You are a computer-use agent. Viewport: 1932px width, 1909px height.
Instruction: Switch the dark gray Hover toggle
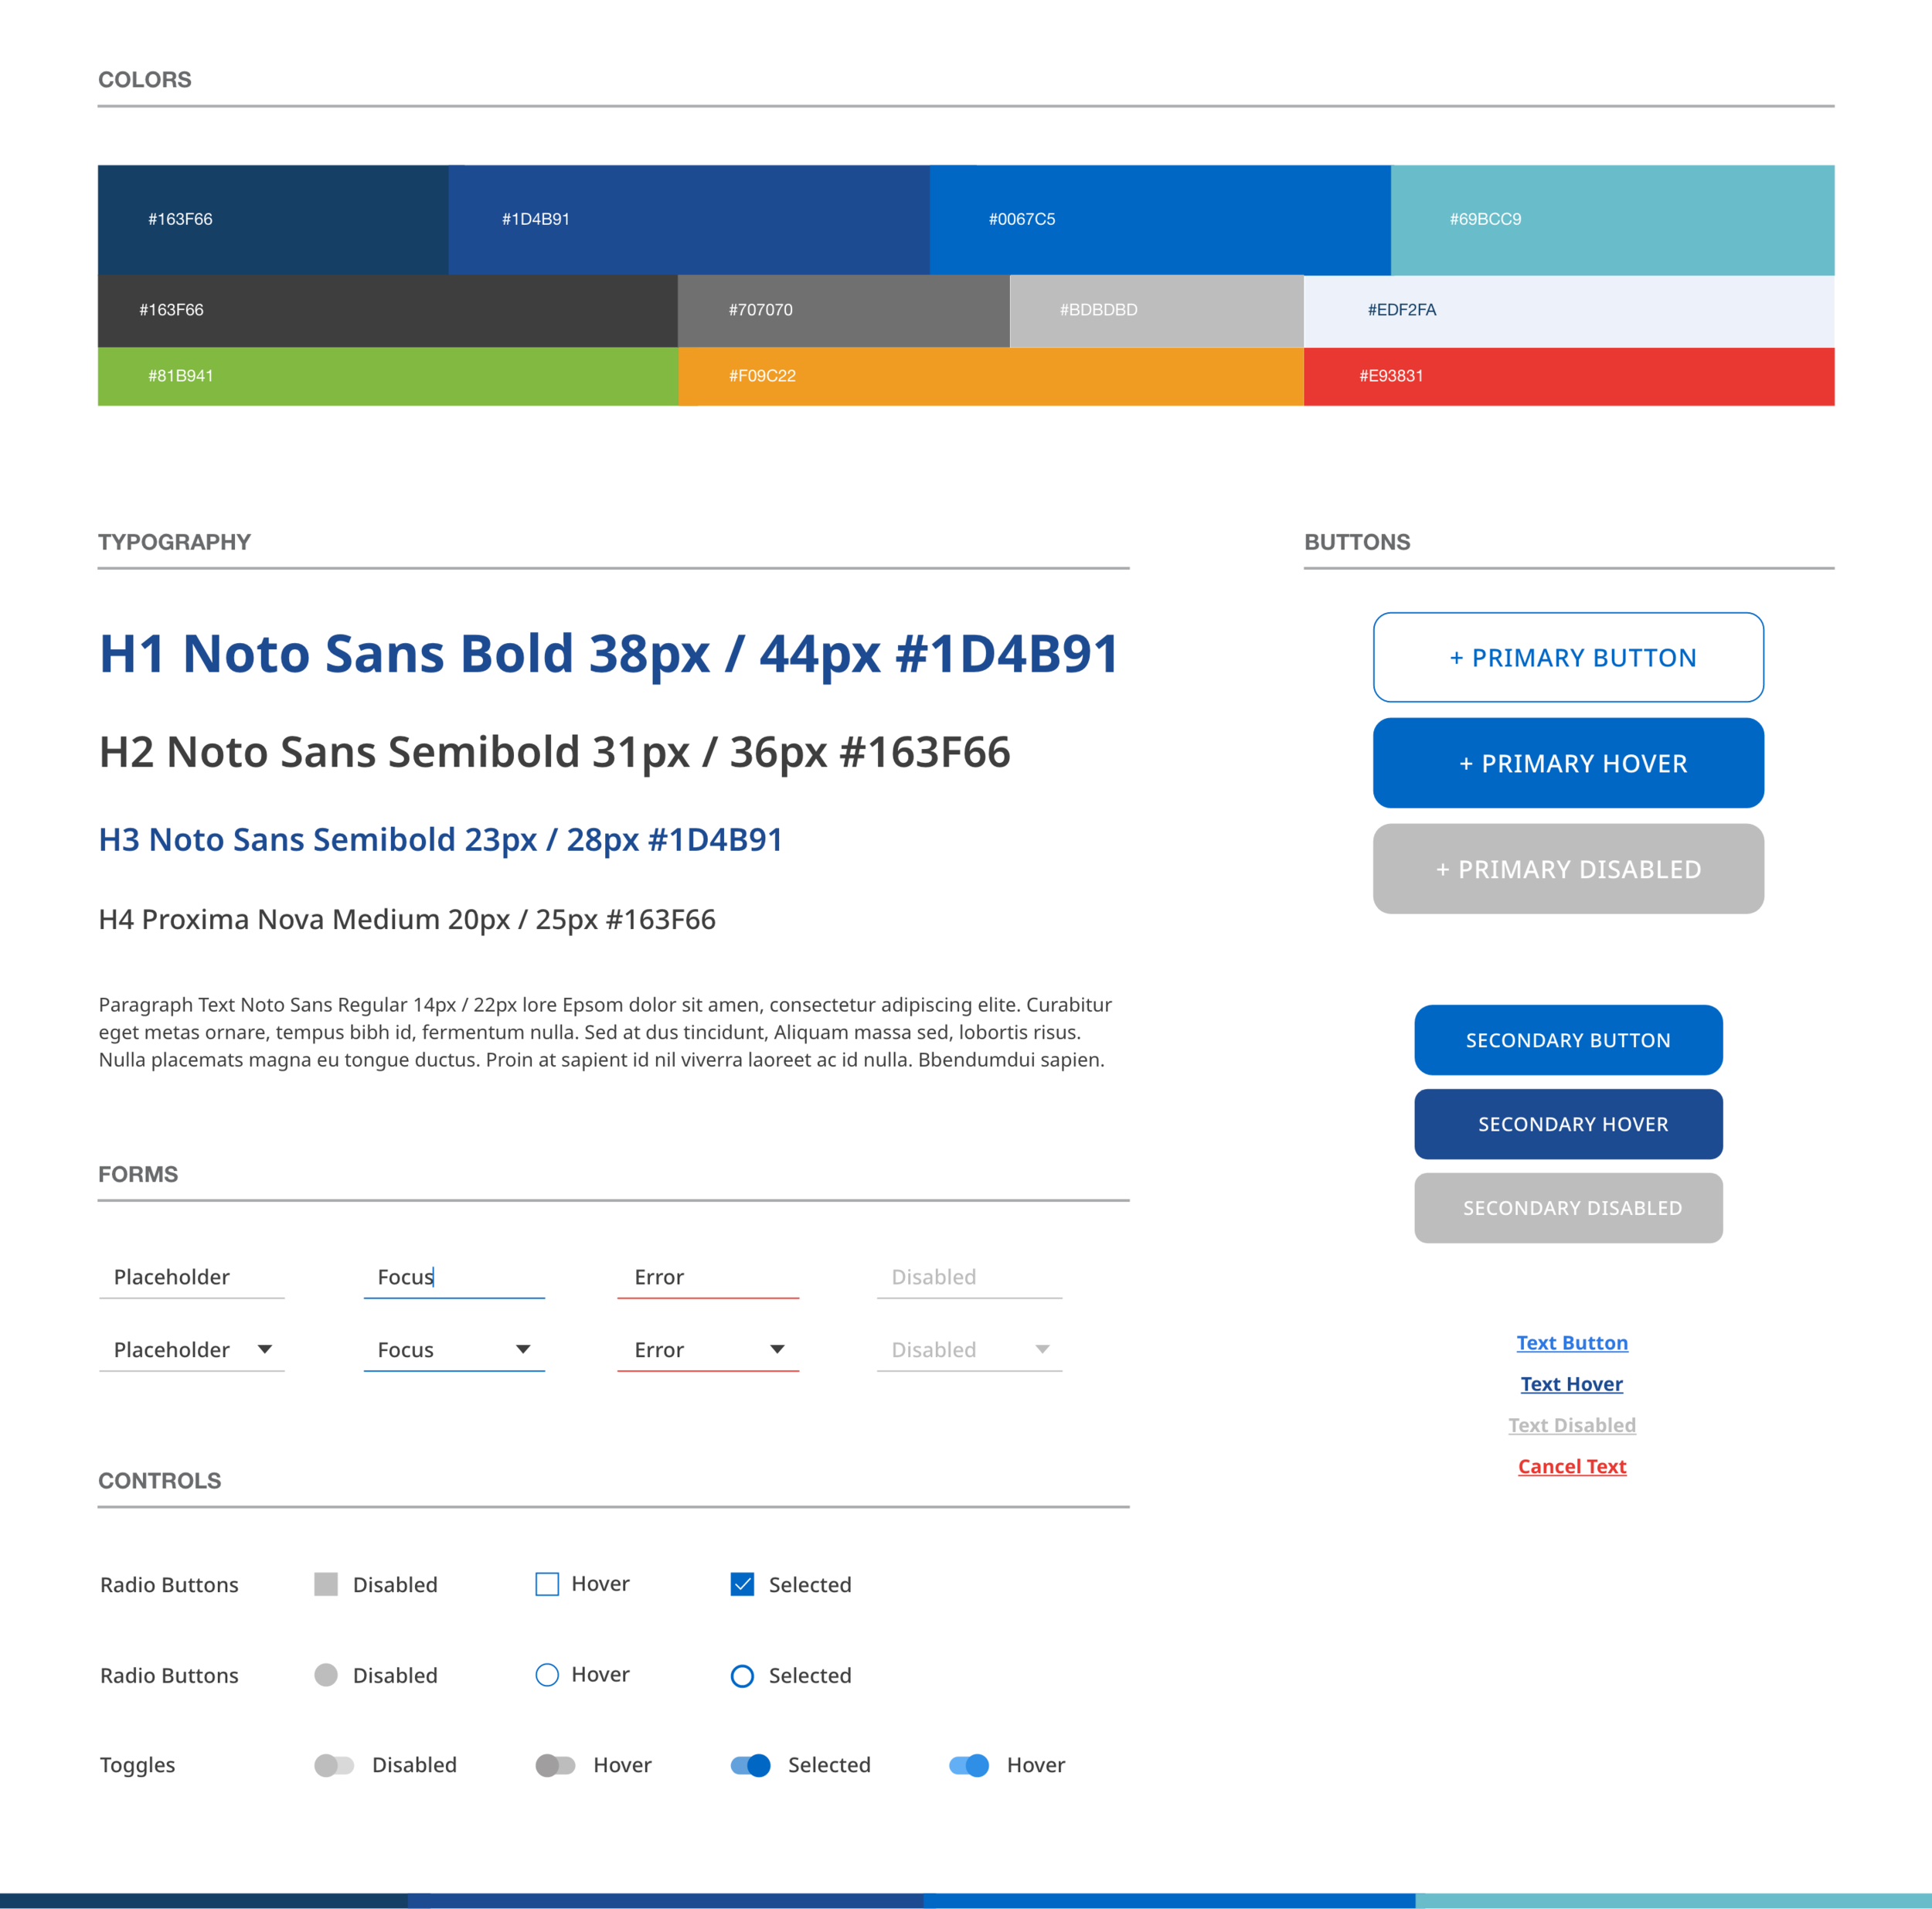(x=555, y=1765)
